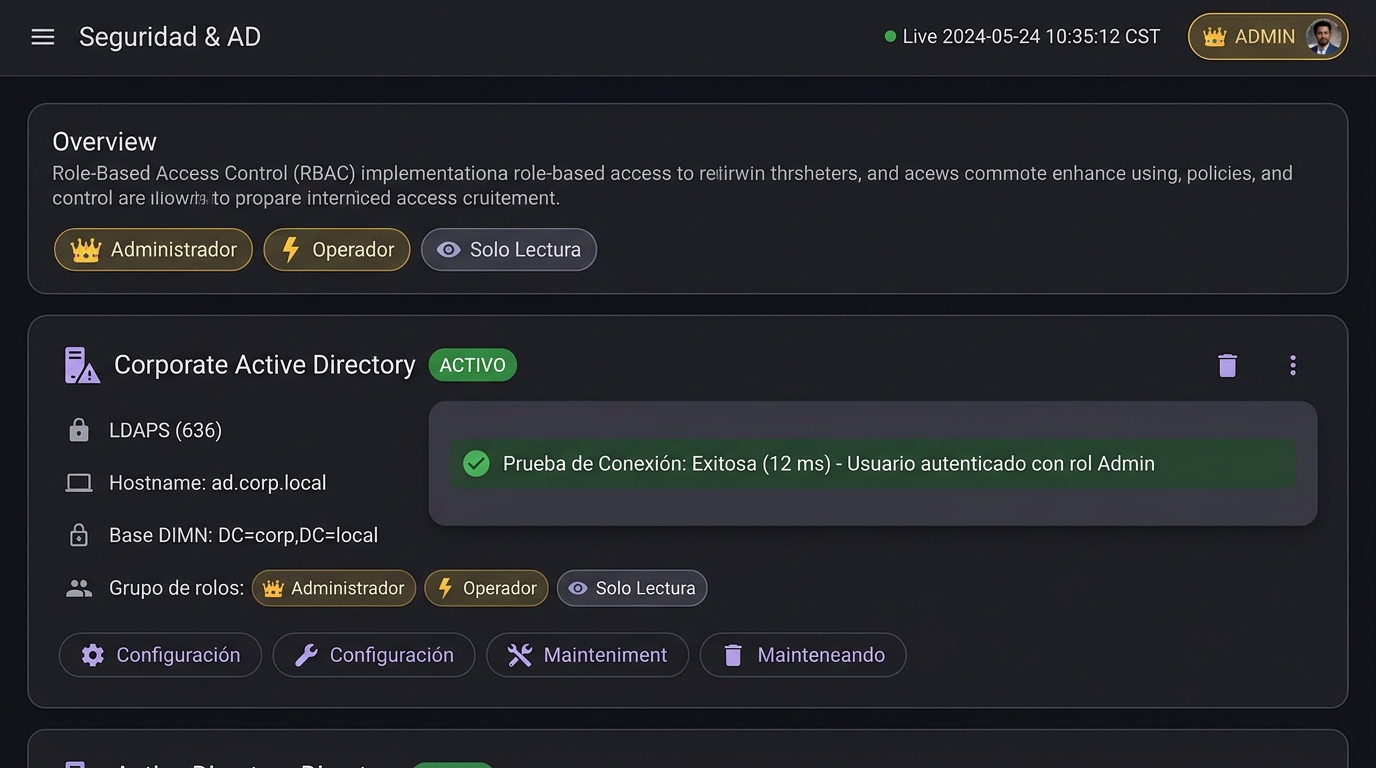Select the Solo Lectura chip in the Overview card
The height and width of the screenshot is (768, 1376).
click(509, 250)
